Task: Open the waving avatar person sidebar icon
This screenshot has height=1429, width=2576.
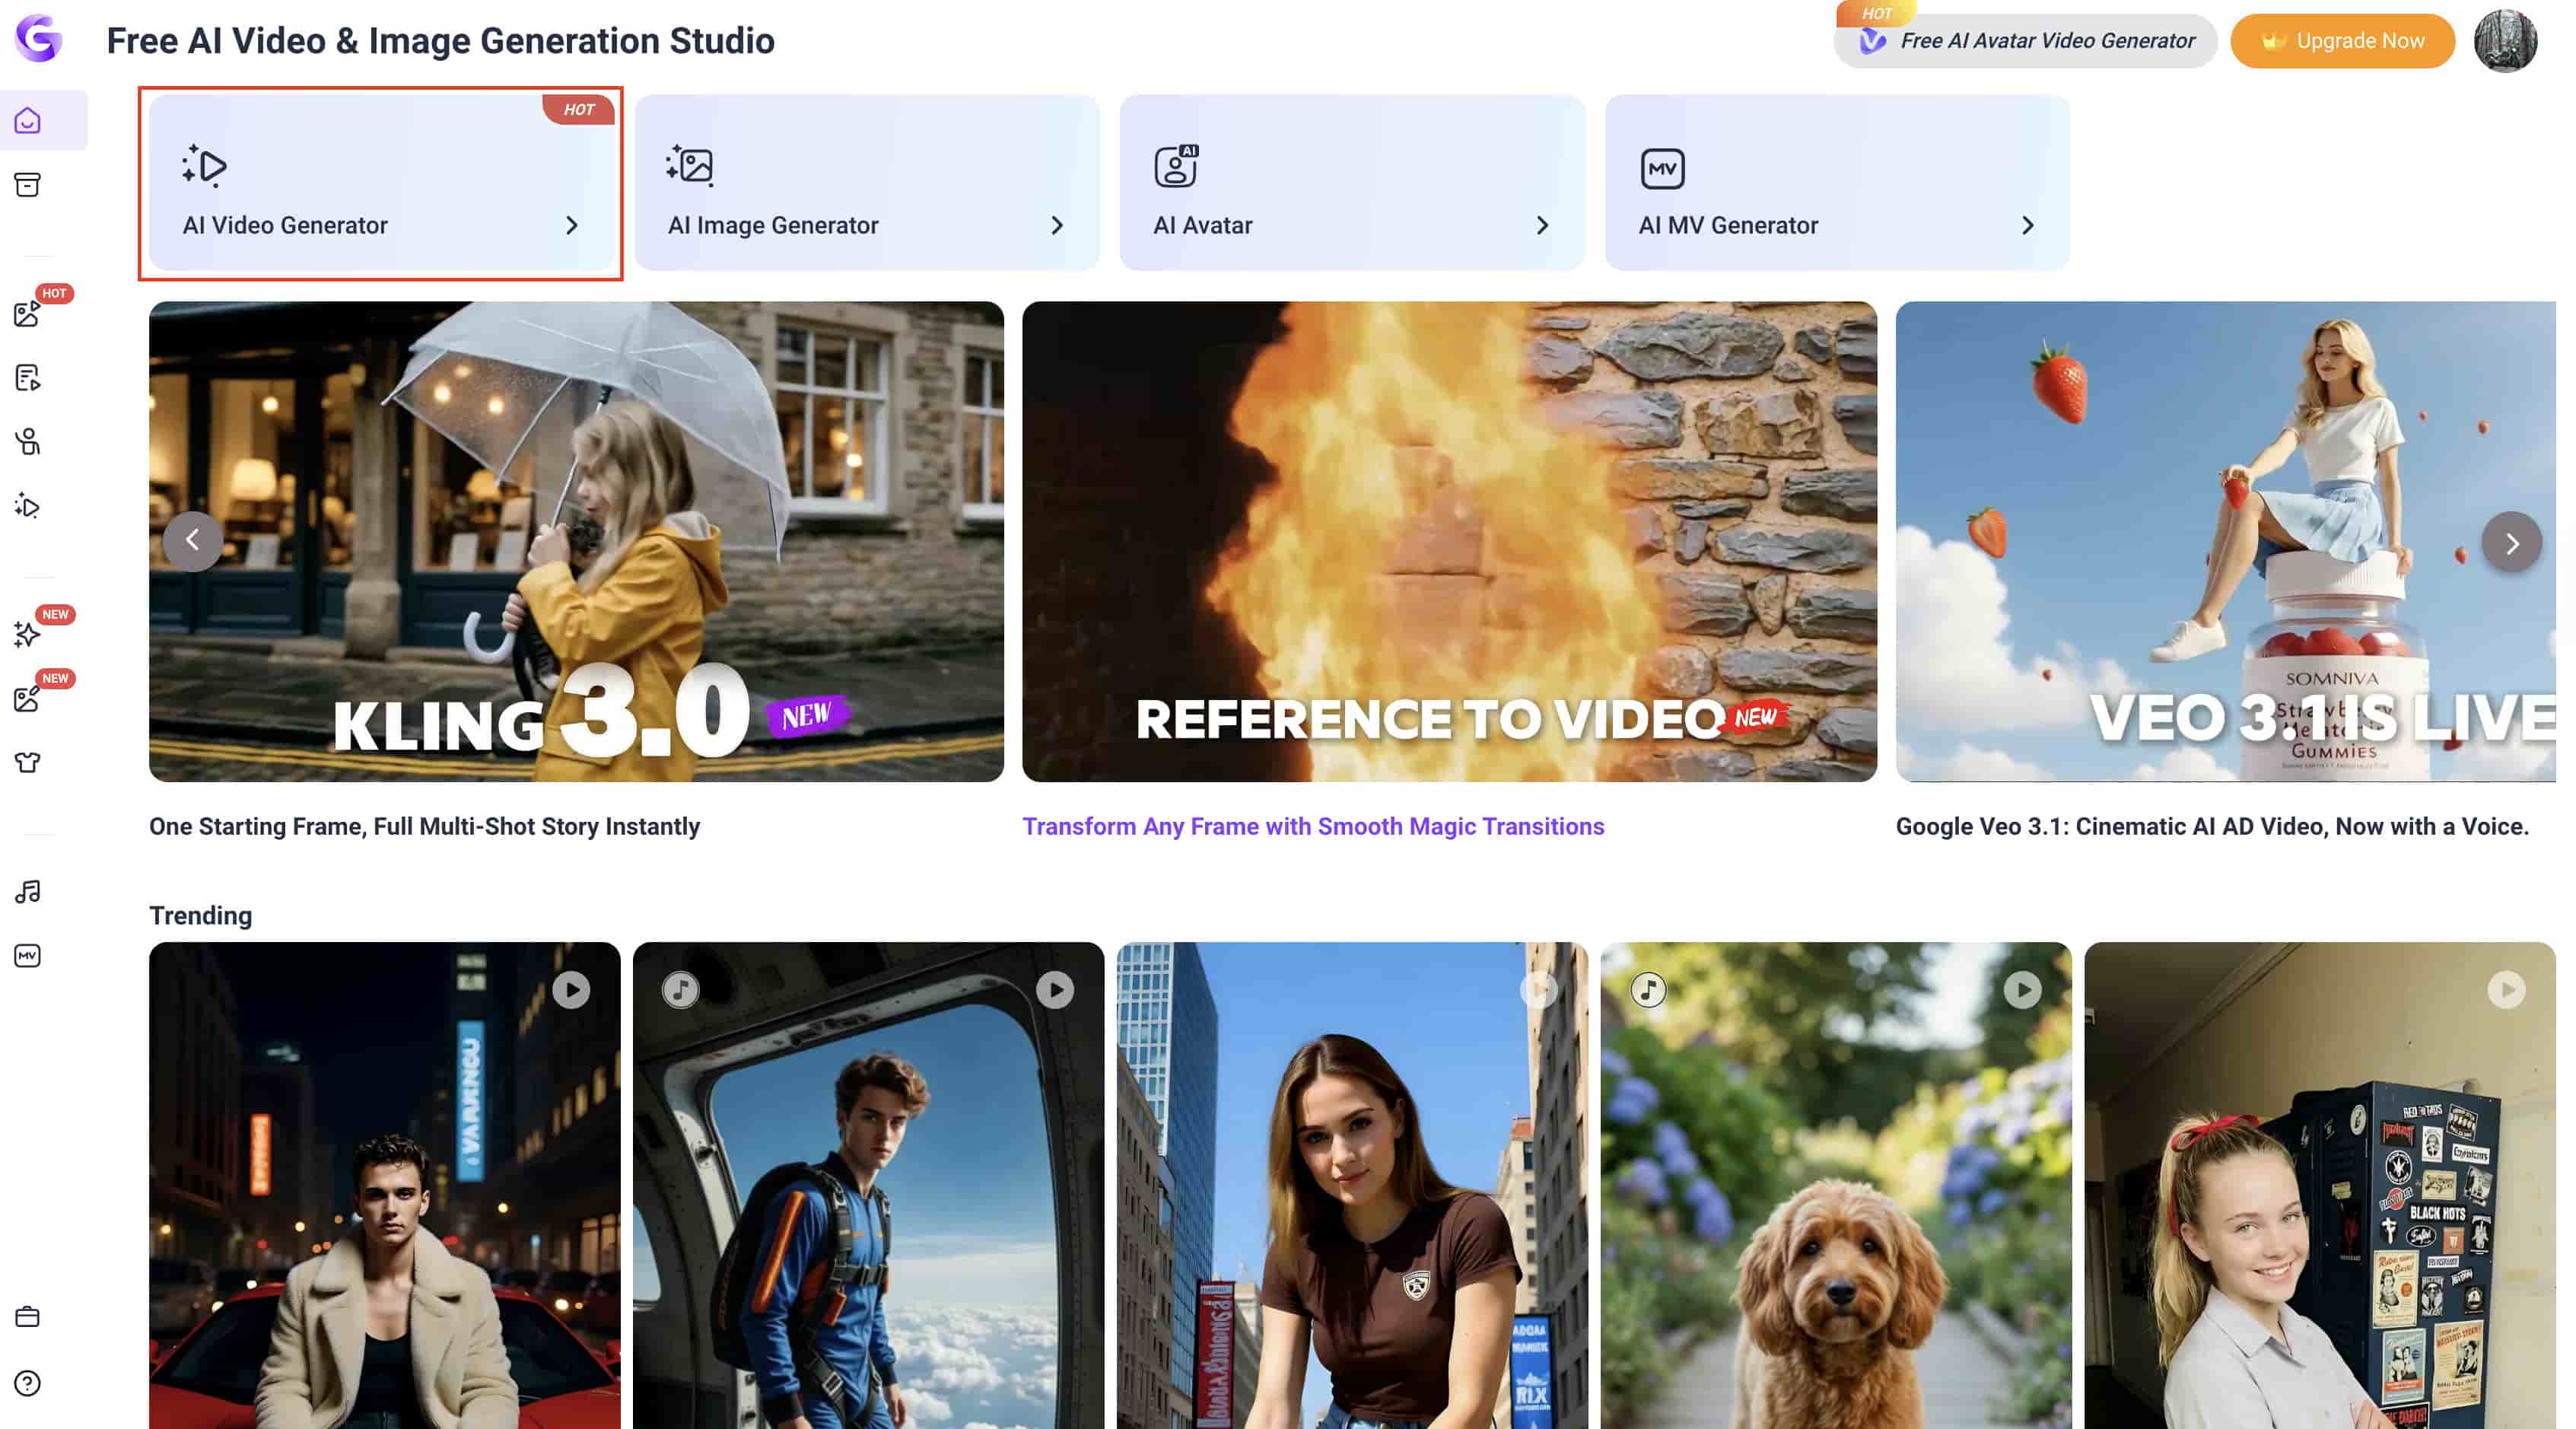Action: 28,442
